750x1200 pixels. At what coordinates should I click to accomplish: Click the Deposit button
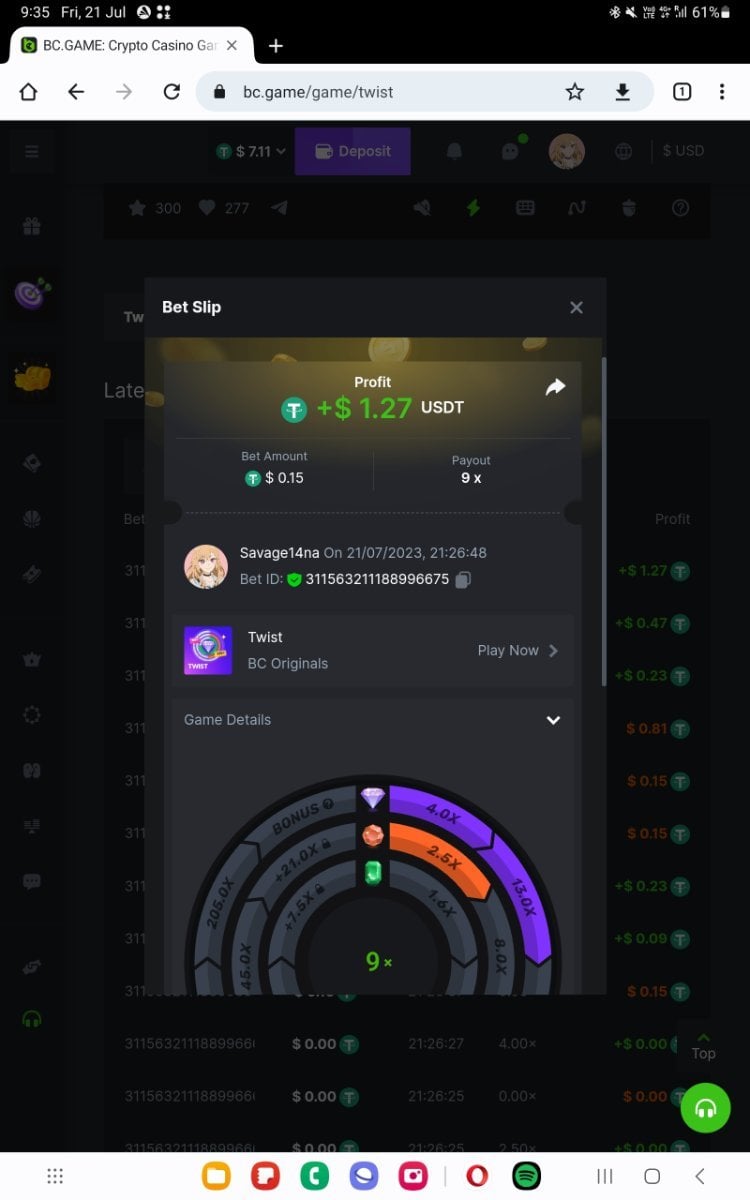[352, 151]
